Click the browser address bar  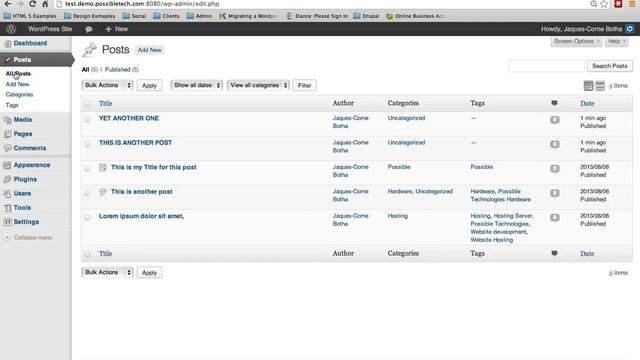click(322, 4)
